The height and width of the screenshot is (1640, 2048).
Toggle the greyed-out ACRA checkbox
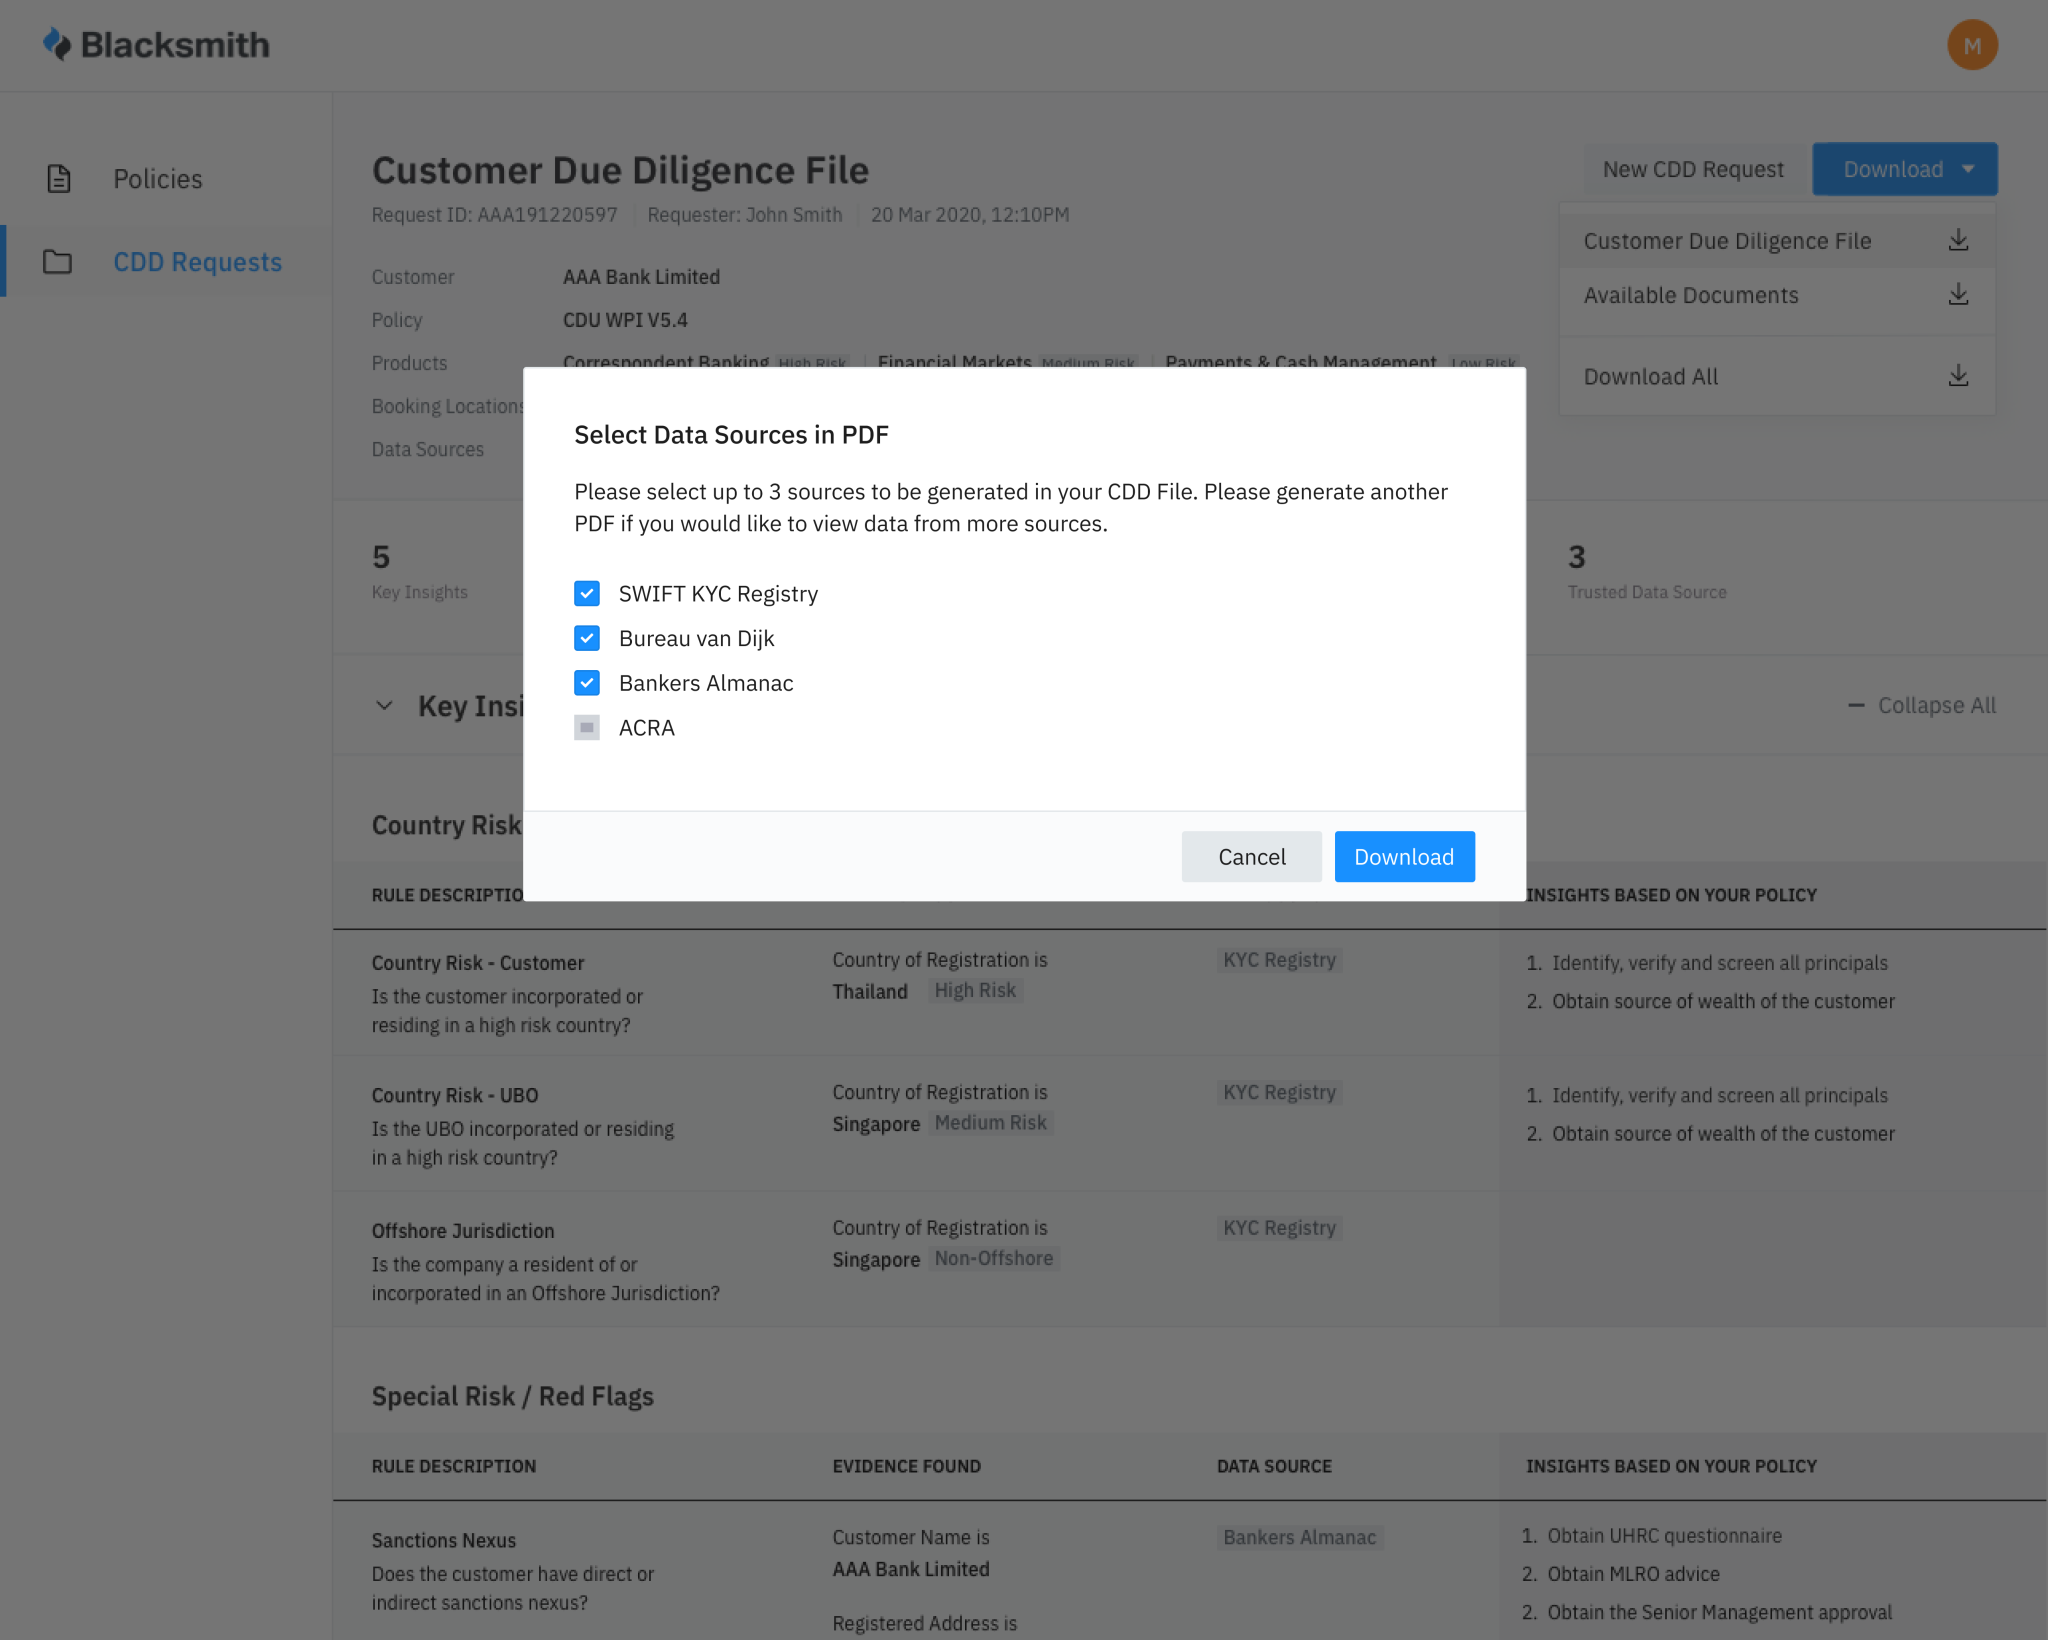point(587,728)
